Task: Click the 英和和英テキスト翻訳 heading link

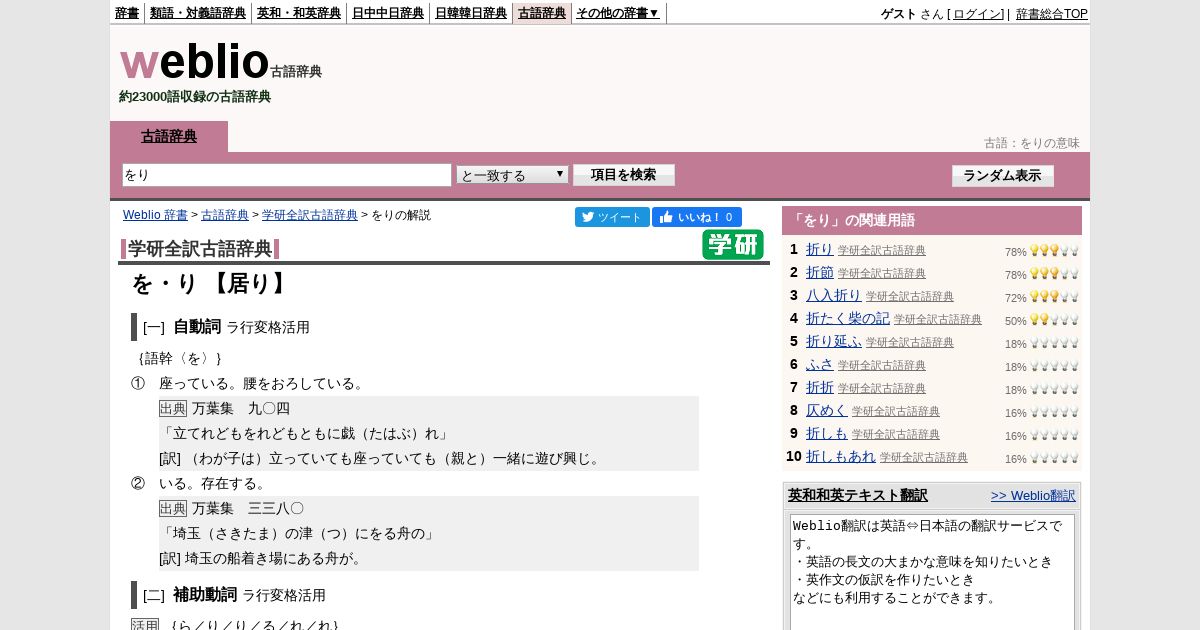Action: (x=858, y=495)
